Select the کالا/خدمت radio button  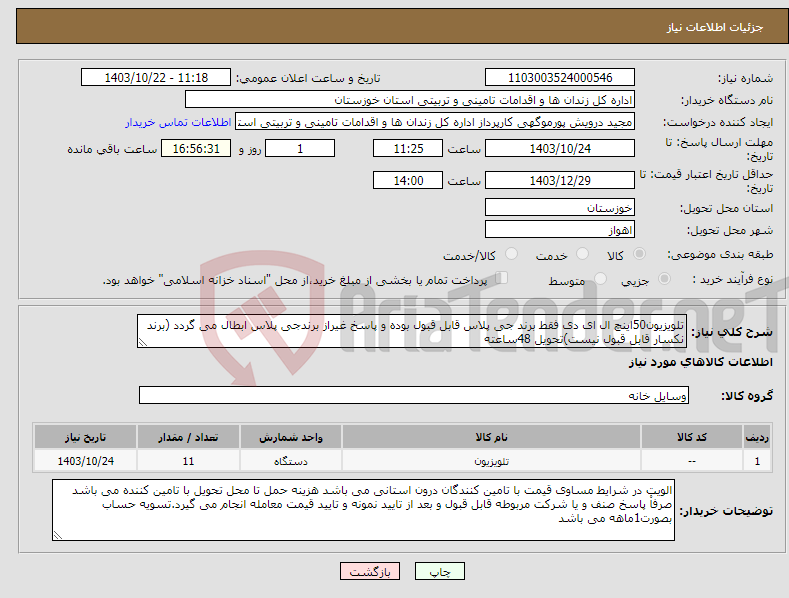click(511, 254)
